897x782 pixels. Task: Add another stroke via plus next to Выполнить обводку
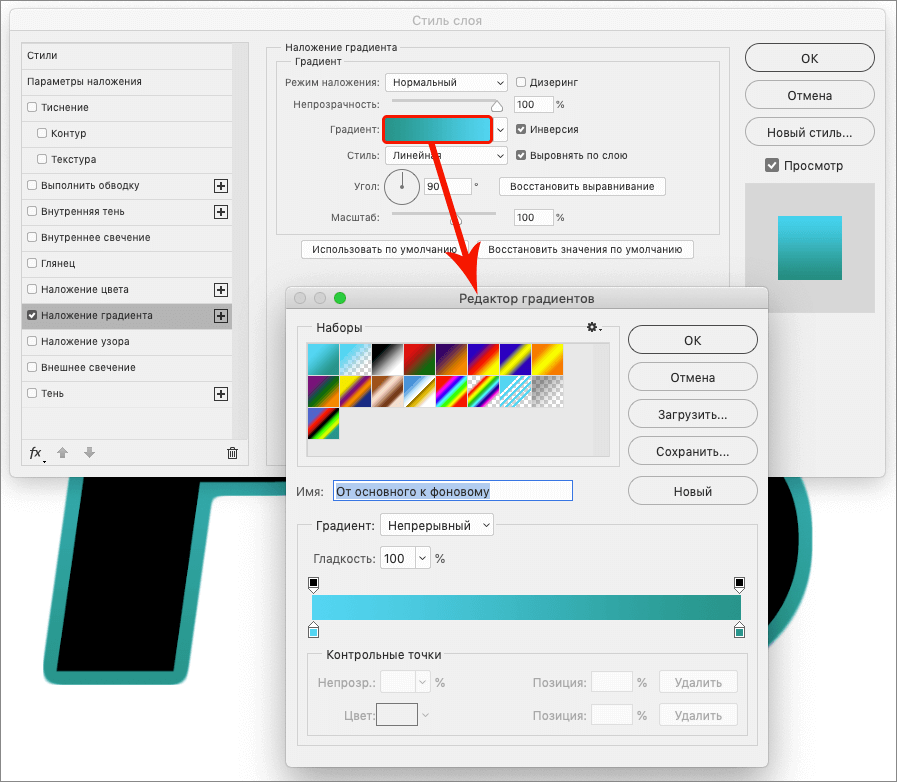click(x=221, y=186)
